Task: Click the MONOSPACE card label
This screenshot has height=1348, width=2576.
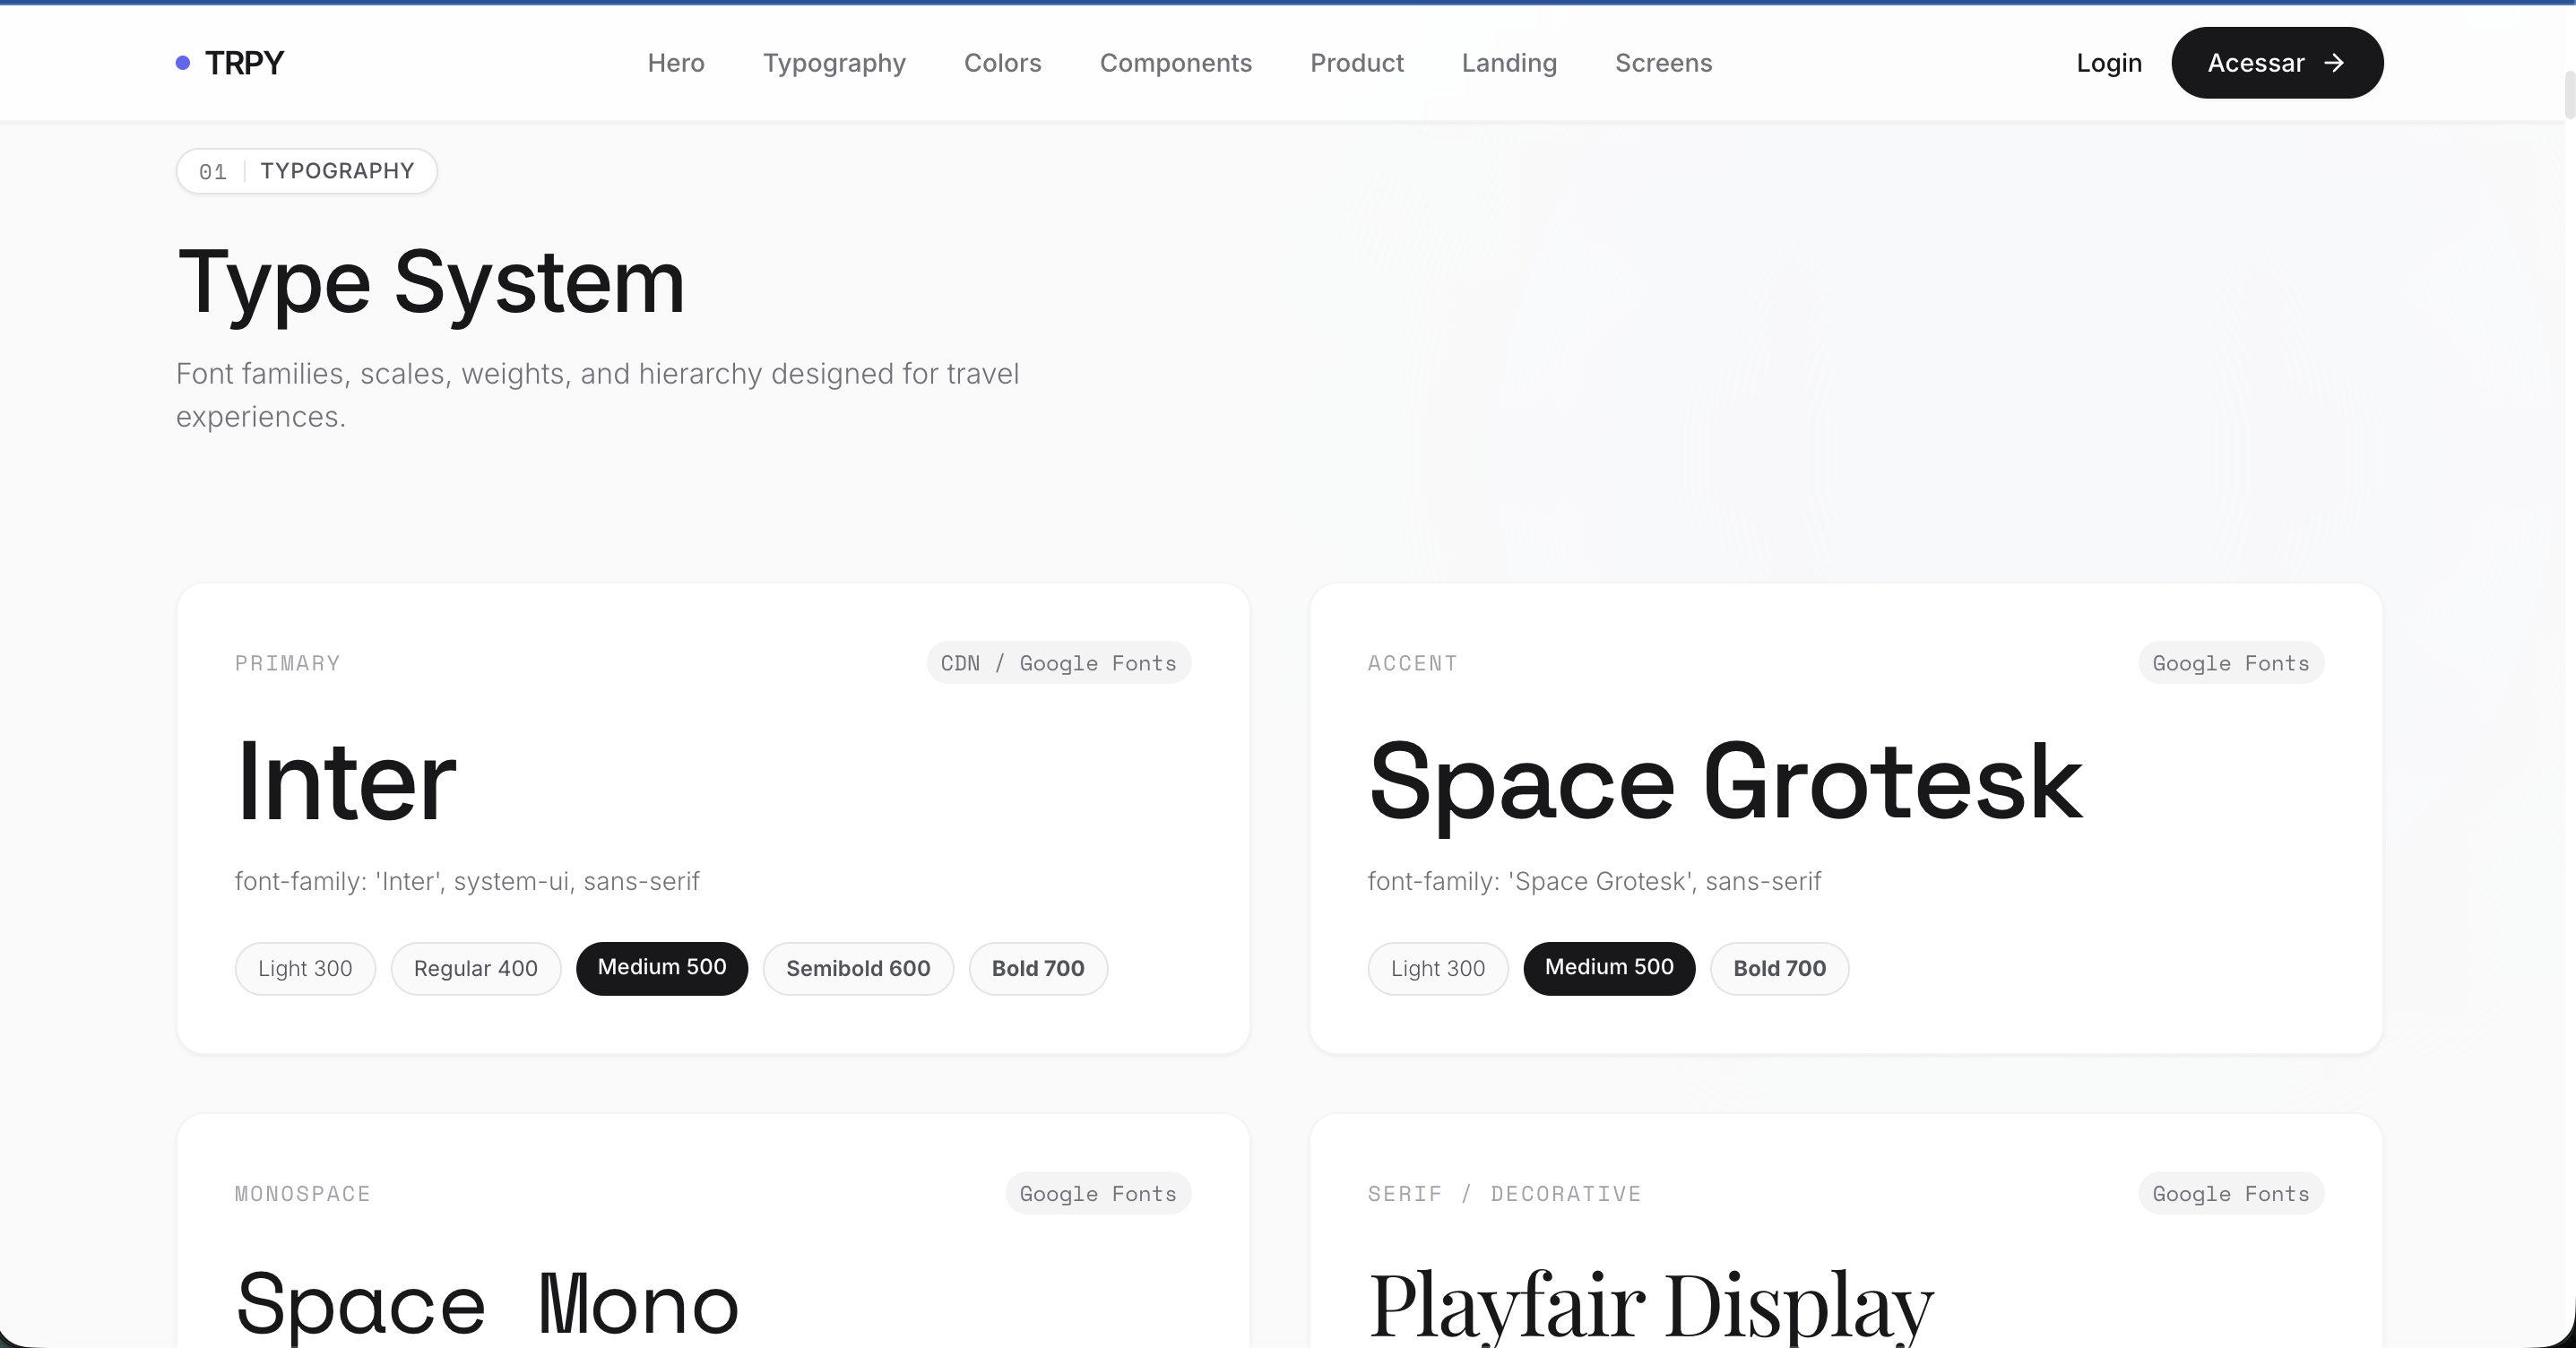Action: click(303, 1193)
